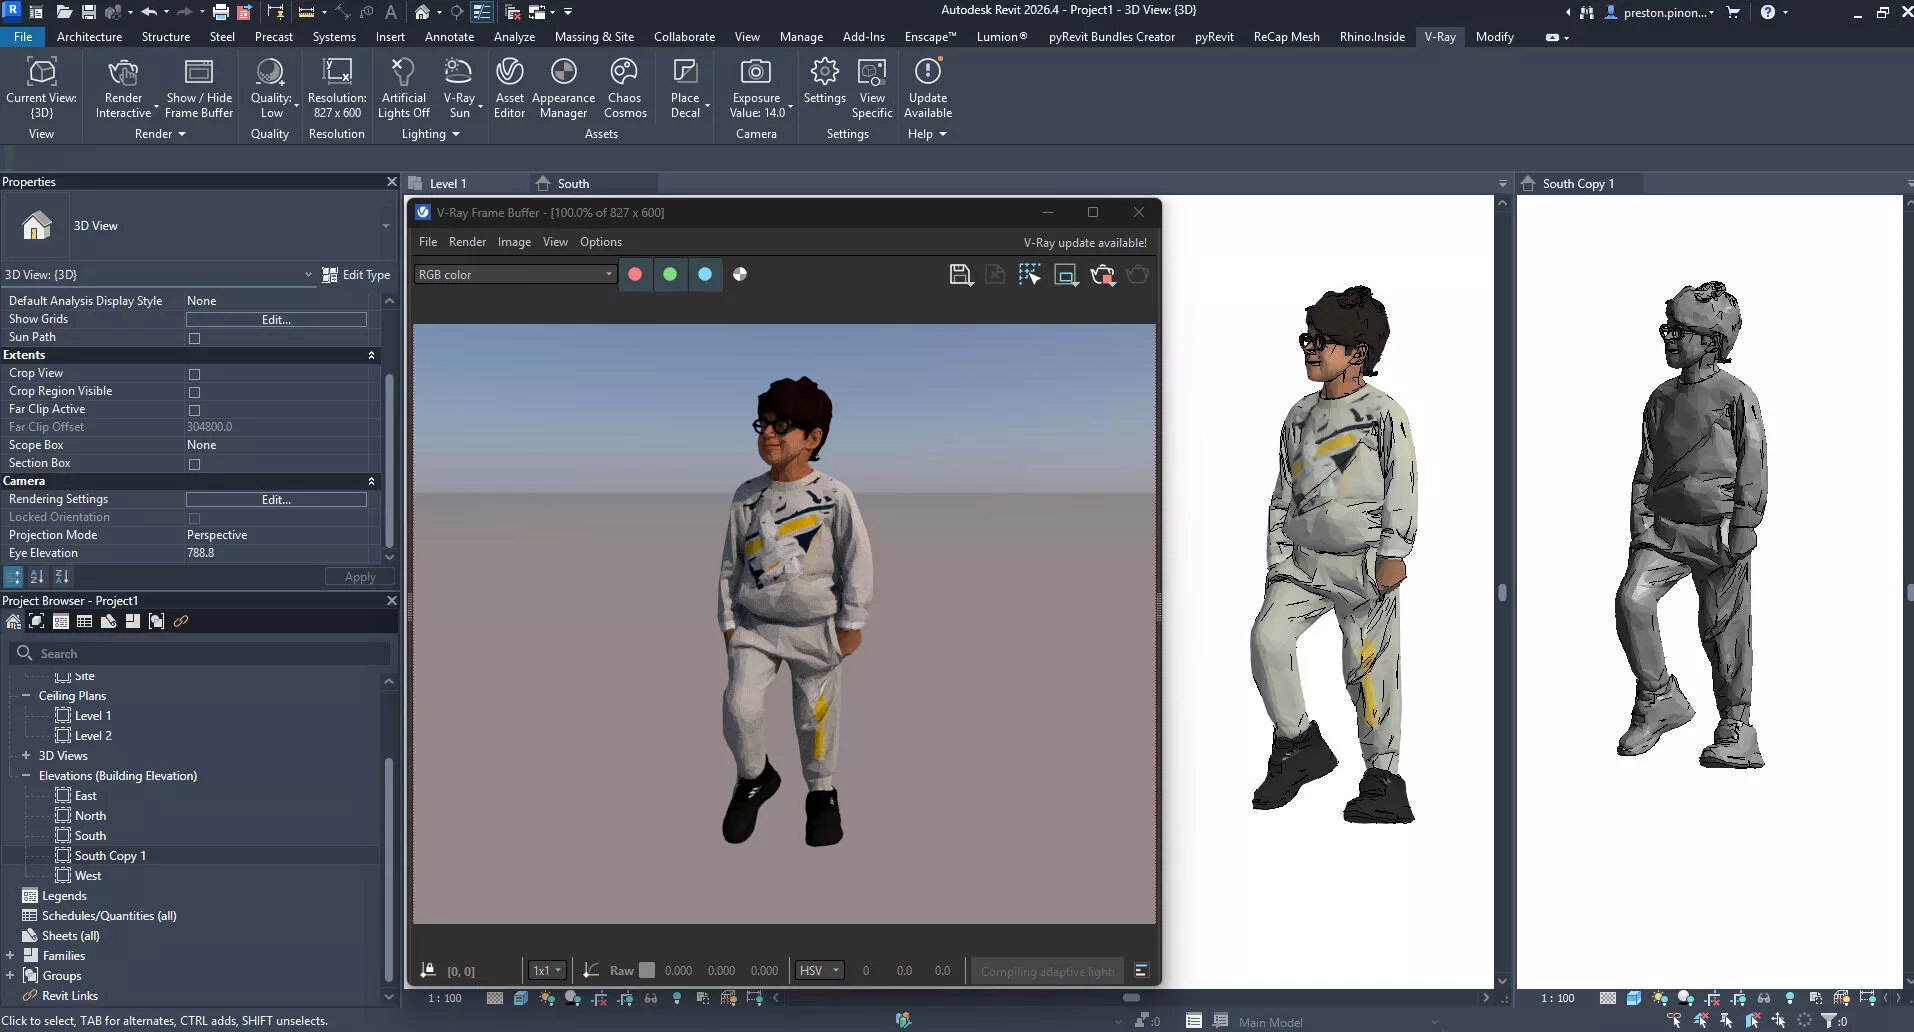Expand the 3D Views tree node
The height and width of the screenshot is (1032, 1914).
tap(25, 755)
